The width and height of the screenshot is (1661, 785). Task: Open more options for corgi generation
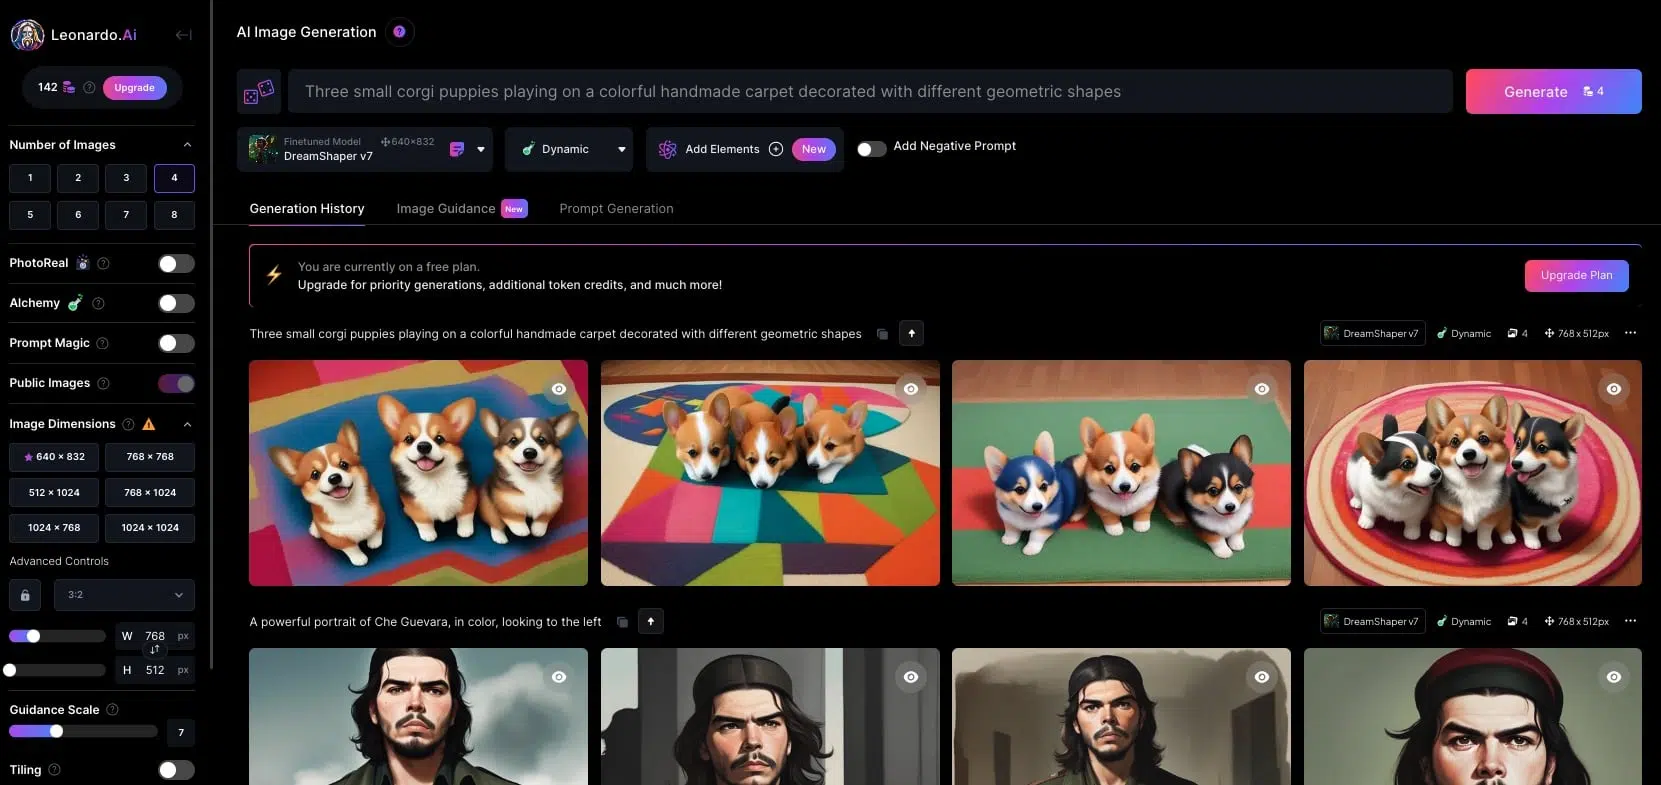tap(1630, 333)
